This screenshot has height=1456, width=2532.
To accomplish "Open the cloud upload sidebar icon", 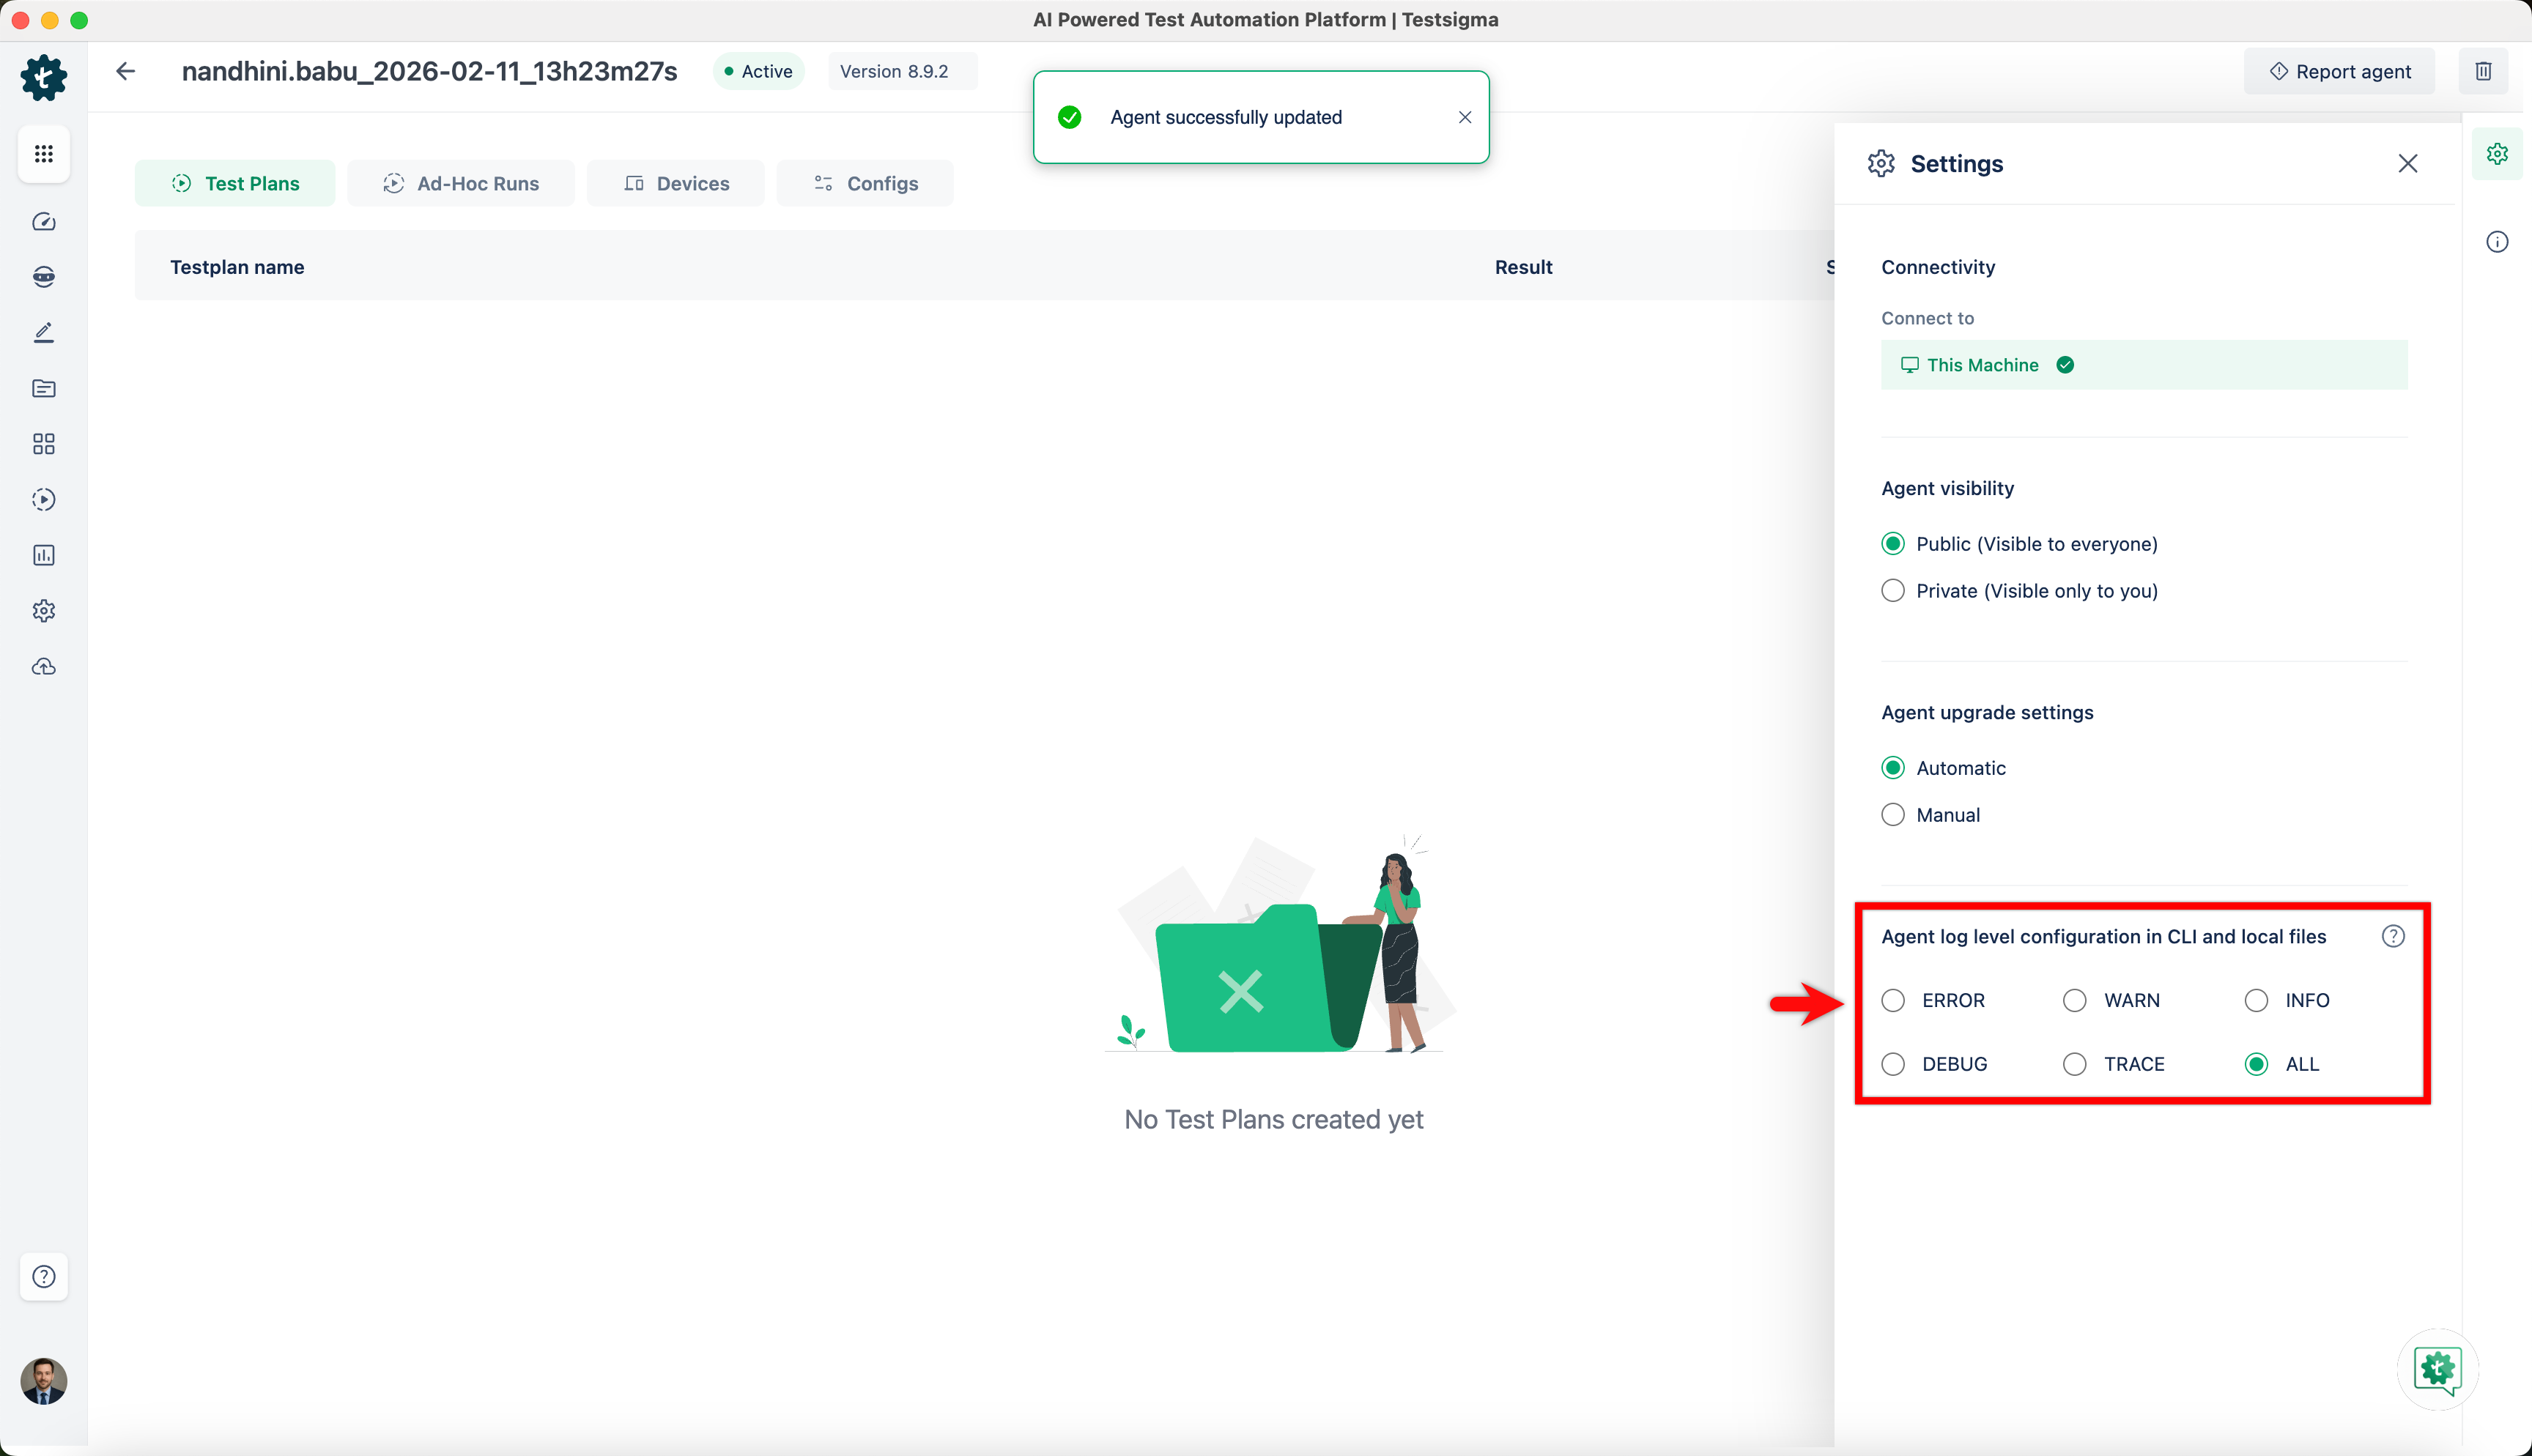I will click(x=43, y=667).
